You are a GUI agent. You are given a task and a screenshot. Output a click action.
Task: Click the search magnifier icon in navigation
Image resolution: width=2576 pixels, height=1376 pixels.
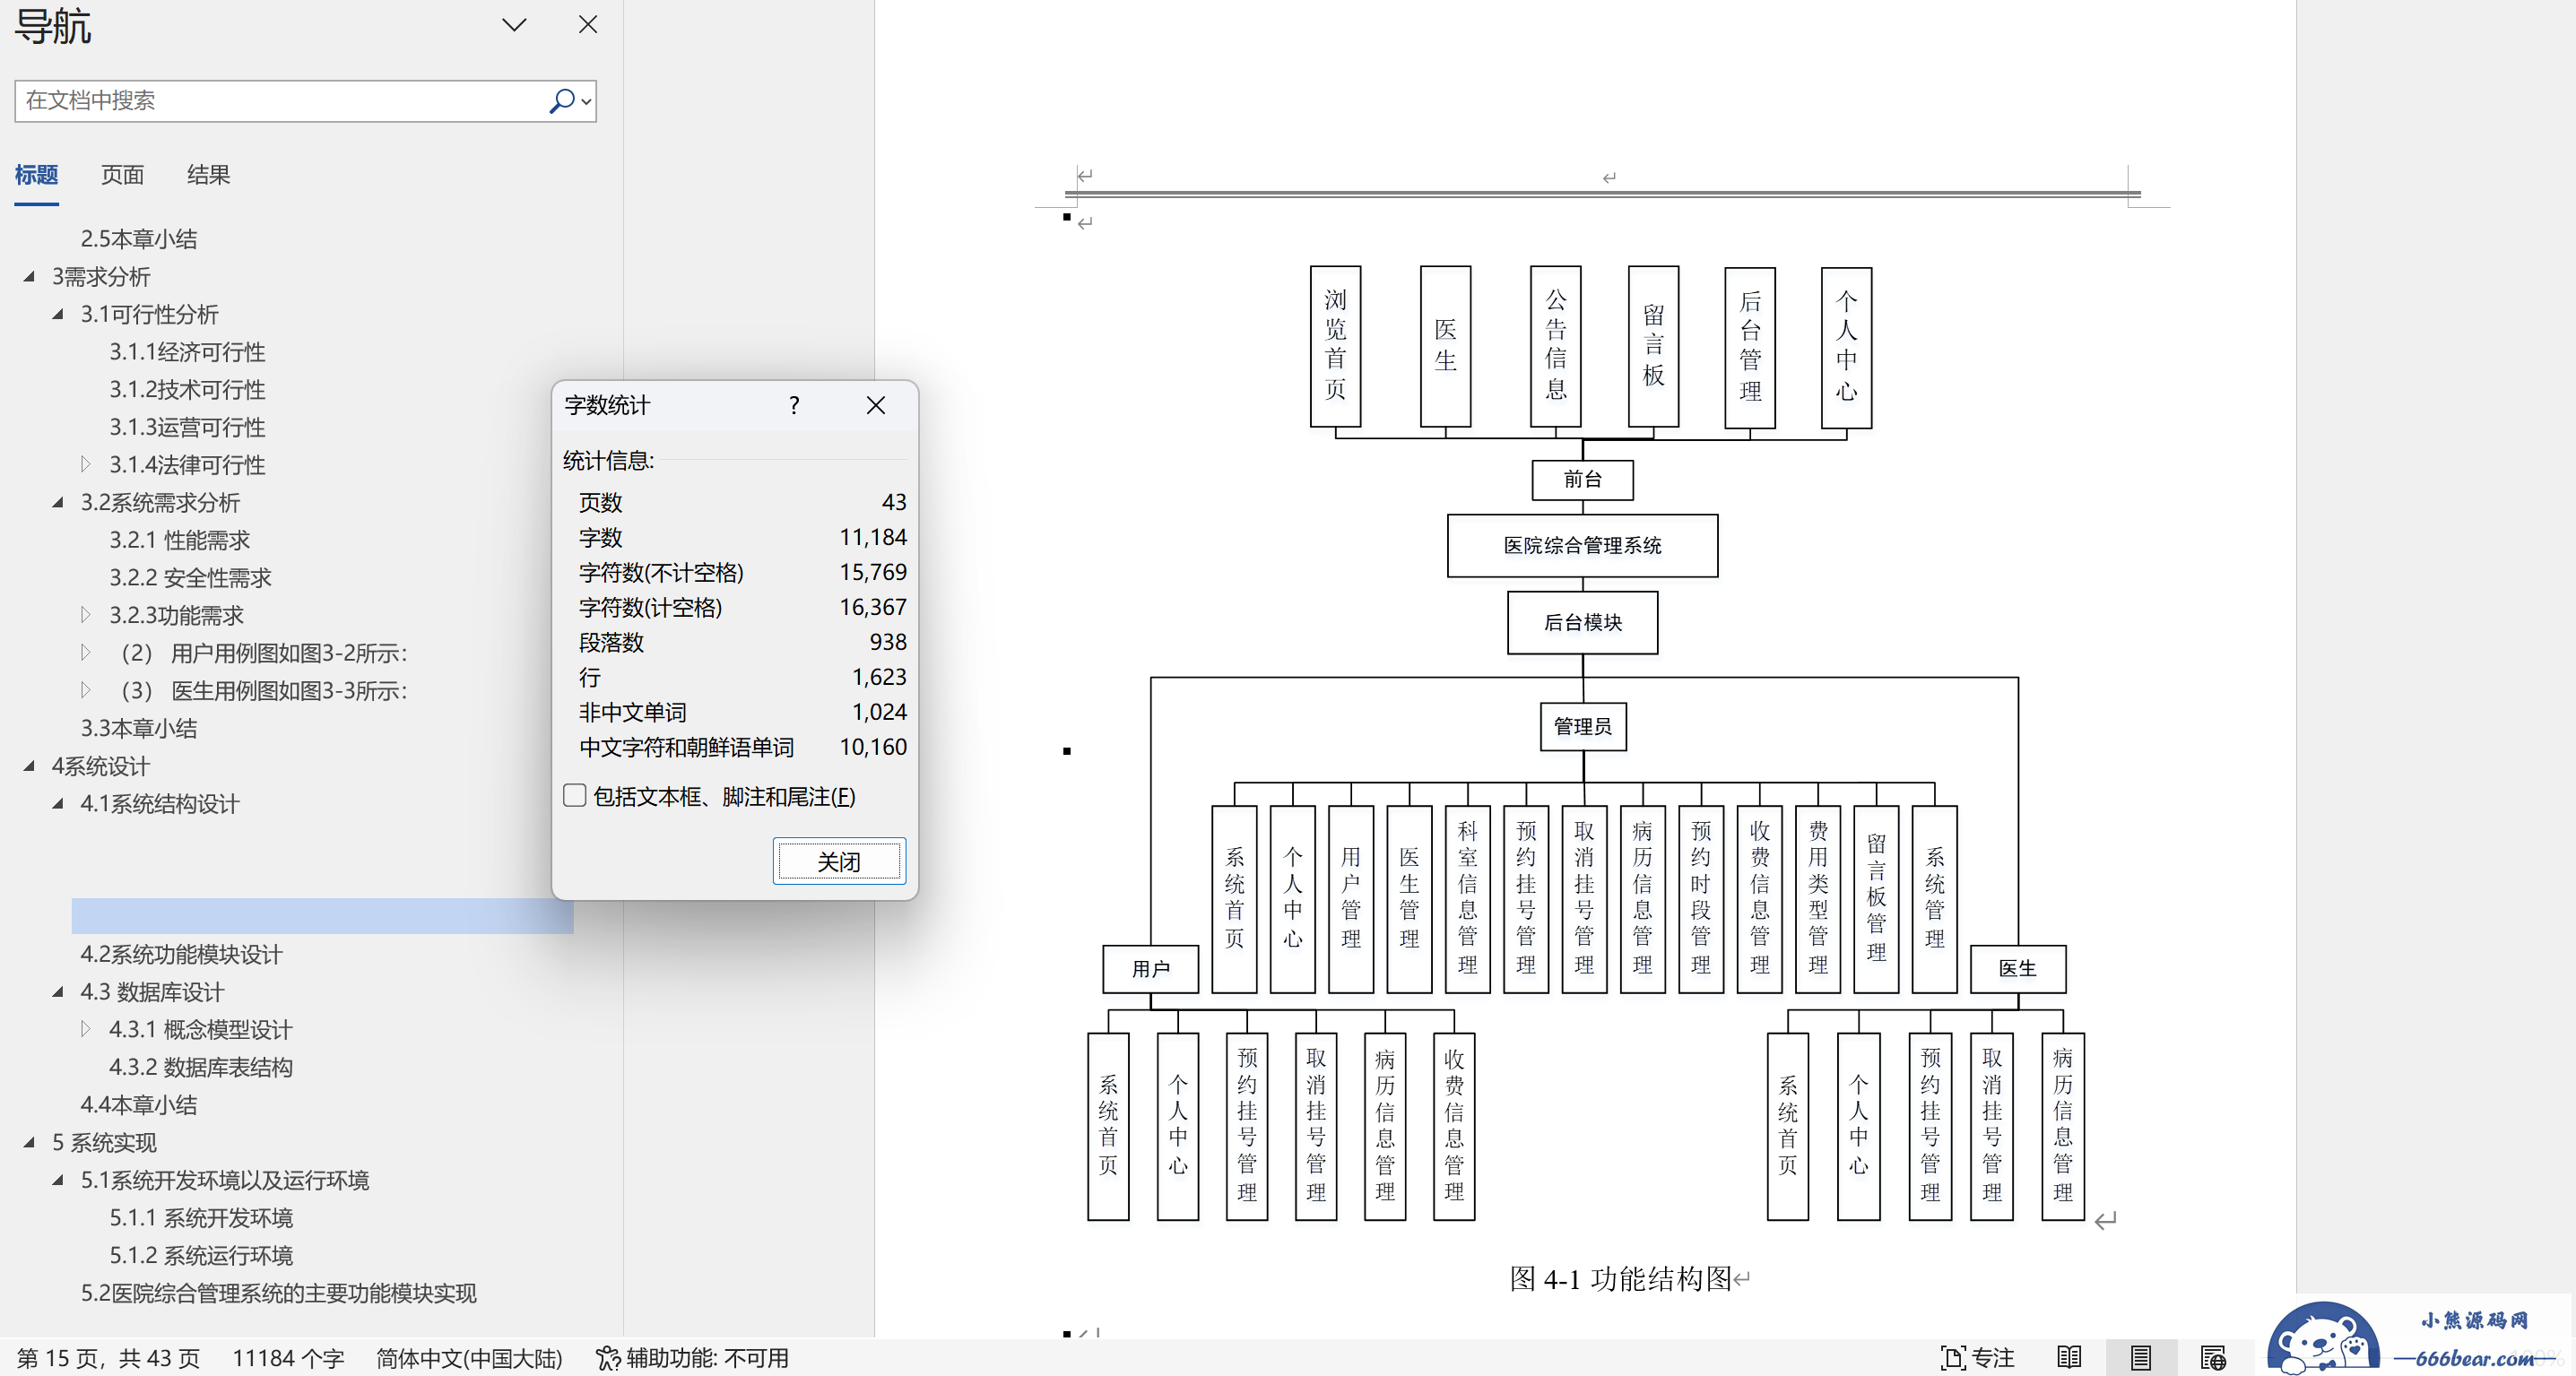(562, 101)
